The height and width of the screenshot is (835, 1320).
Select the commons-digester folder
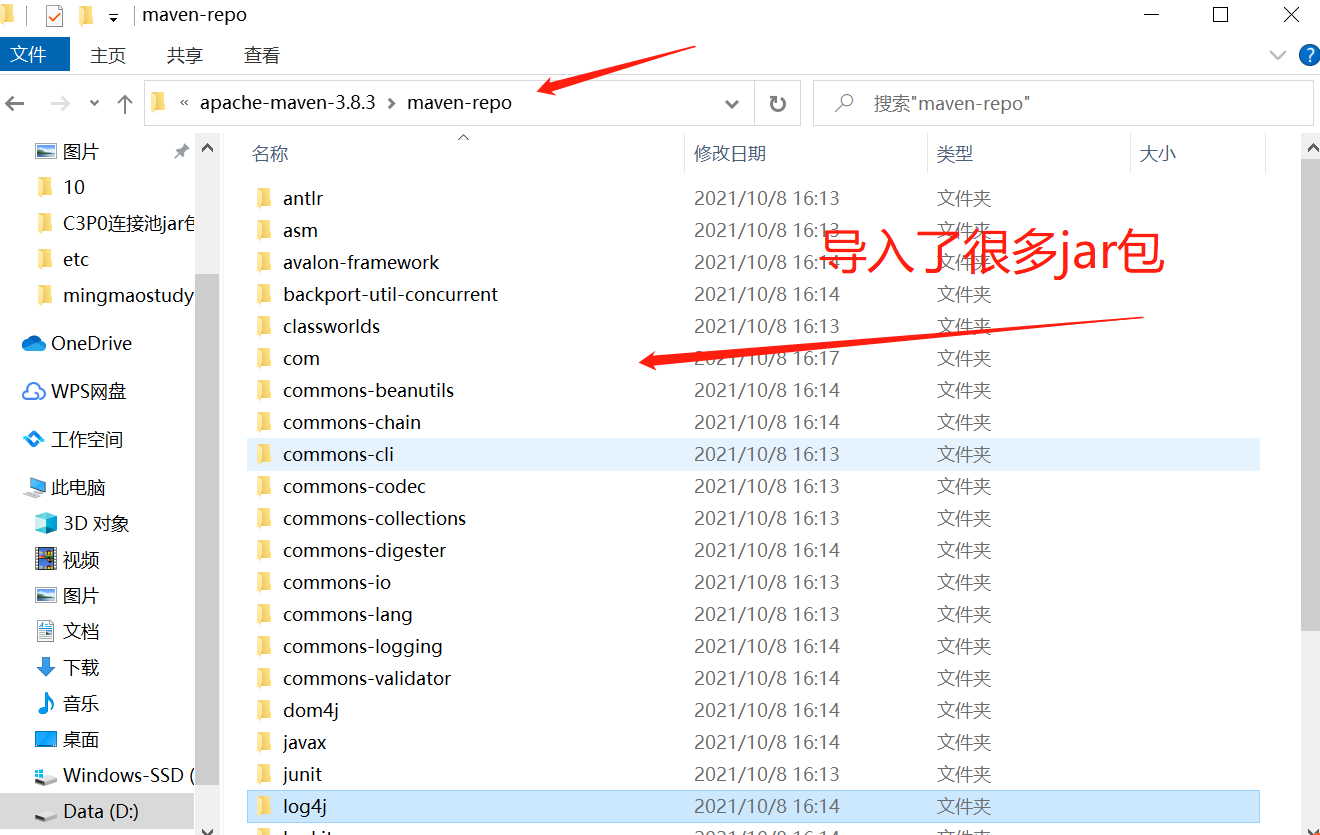coord(753,550)
